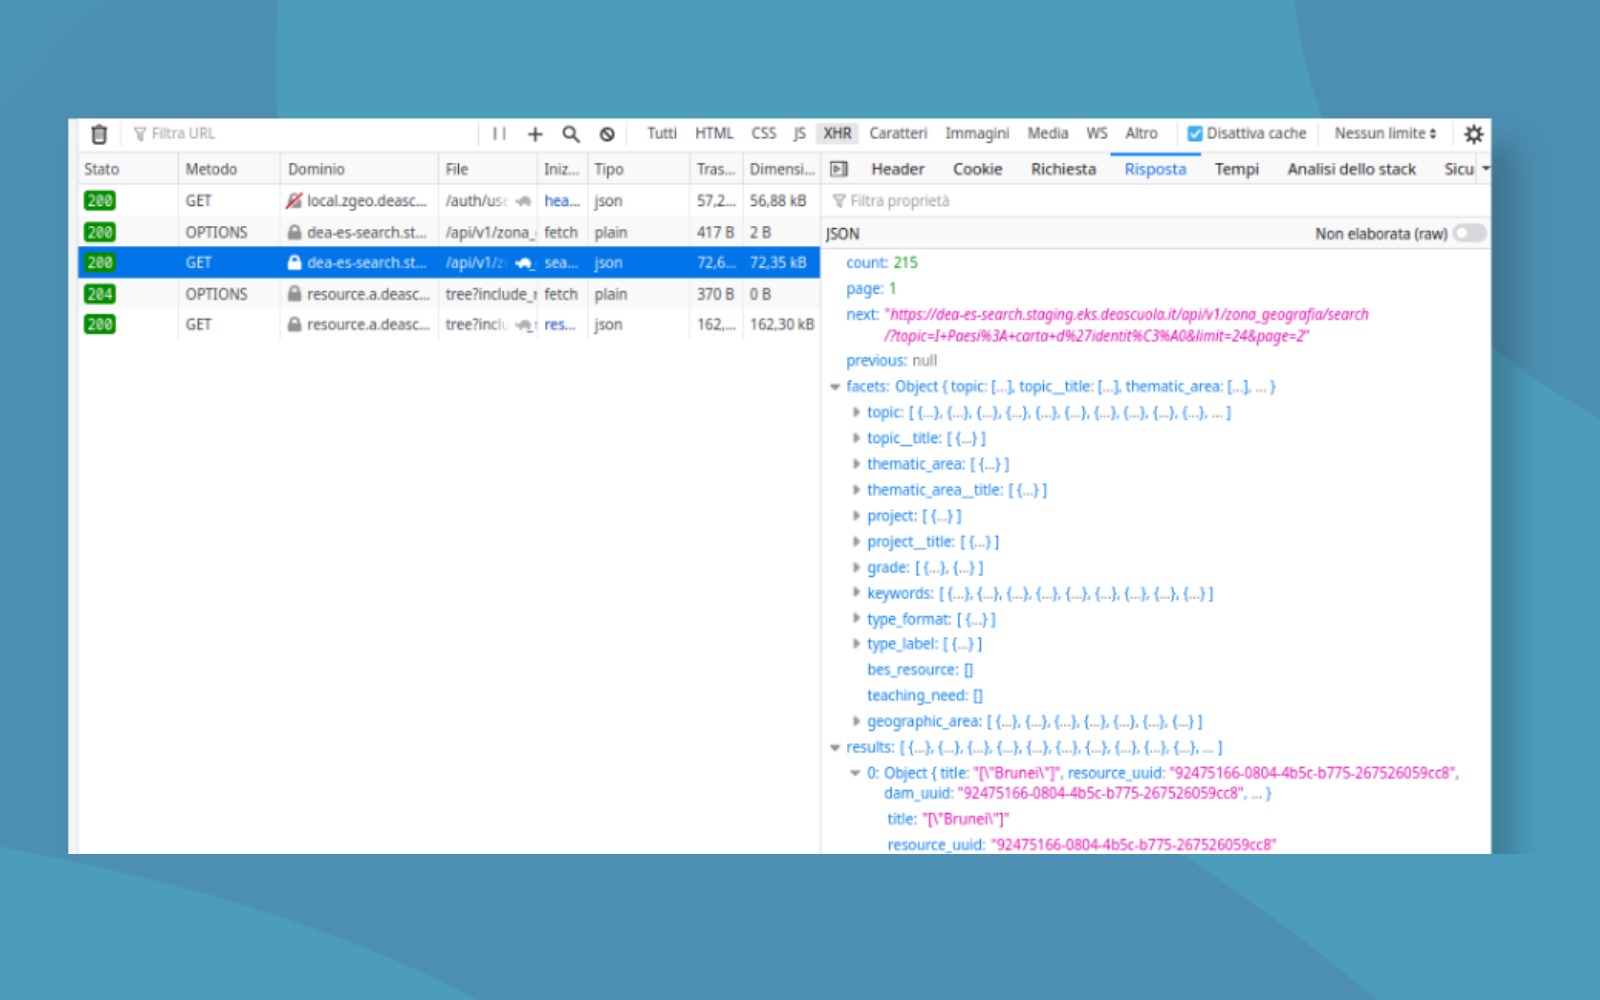This screenshot has height=1000, width=1600.
Task: Filter requests by Media
Action: click(1047, 133)
